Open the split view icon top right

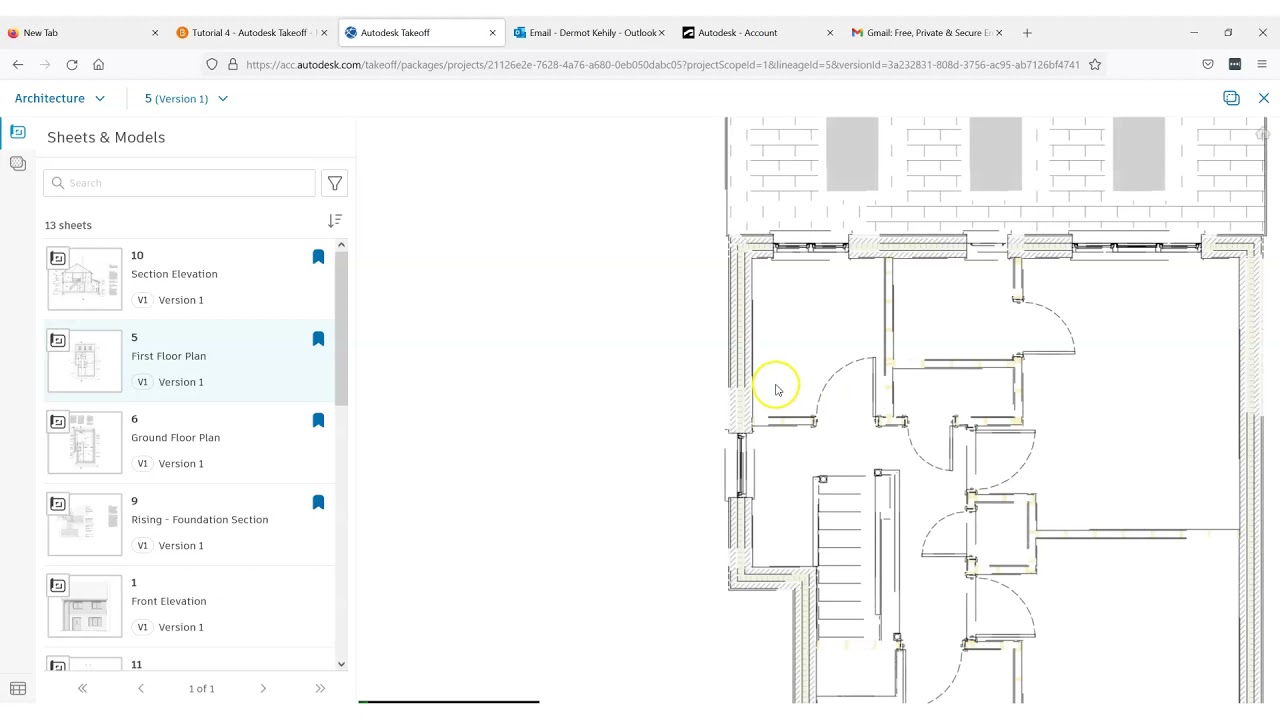1231,98
